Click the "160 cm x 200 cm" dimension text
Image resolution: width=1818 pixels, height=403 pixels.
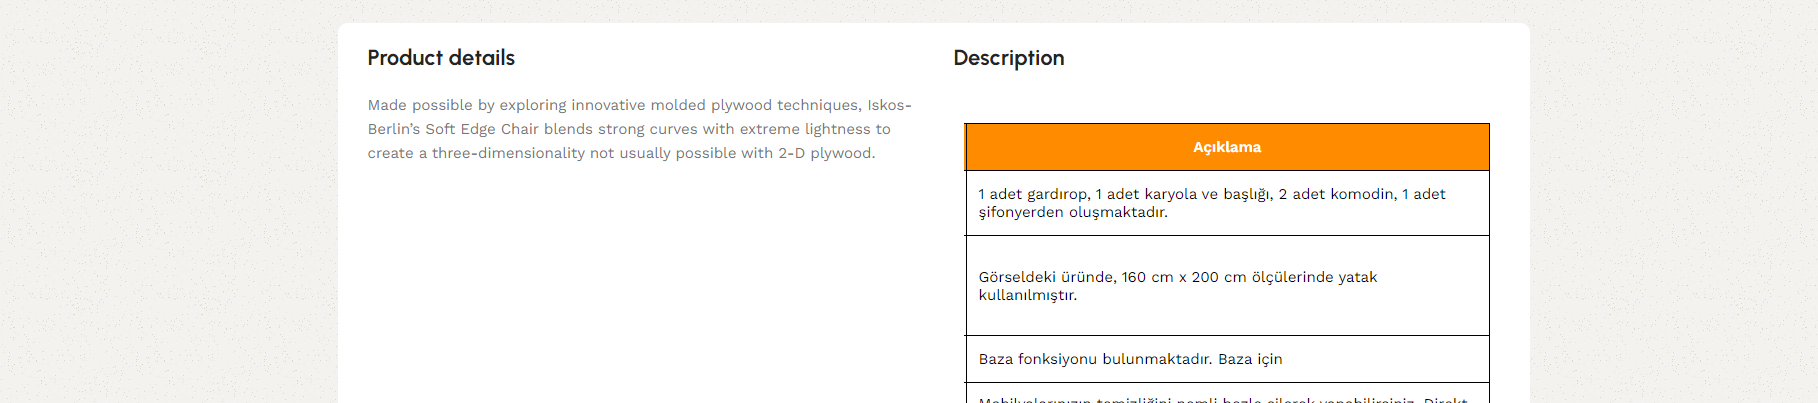click(x=1184, y=277)
